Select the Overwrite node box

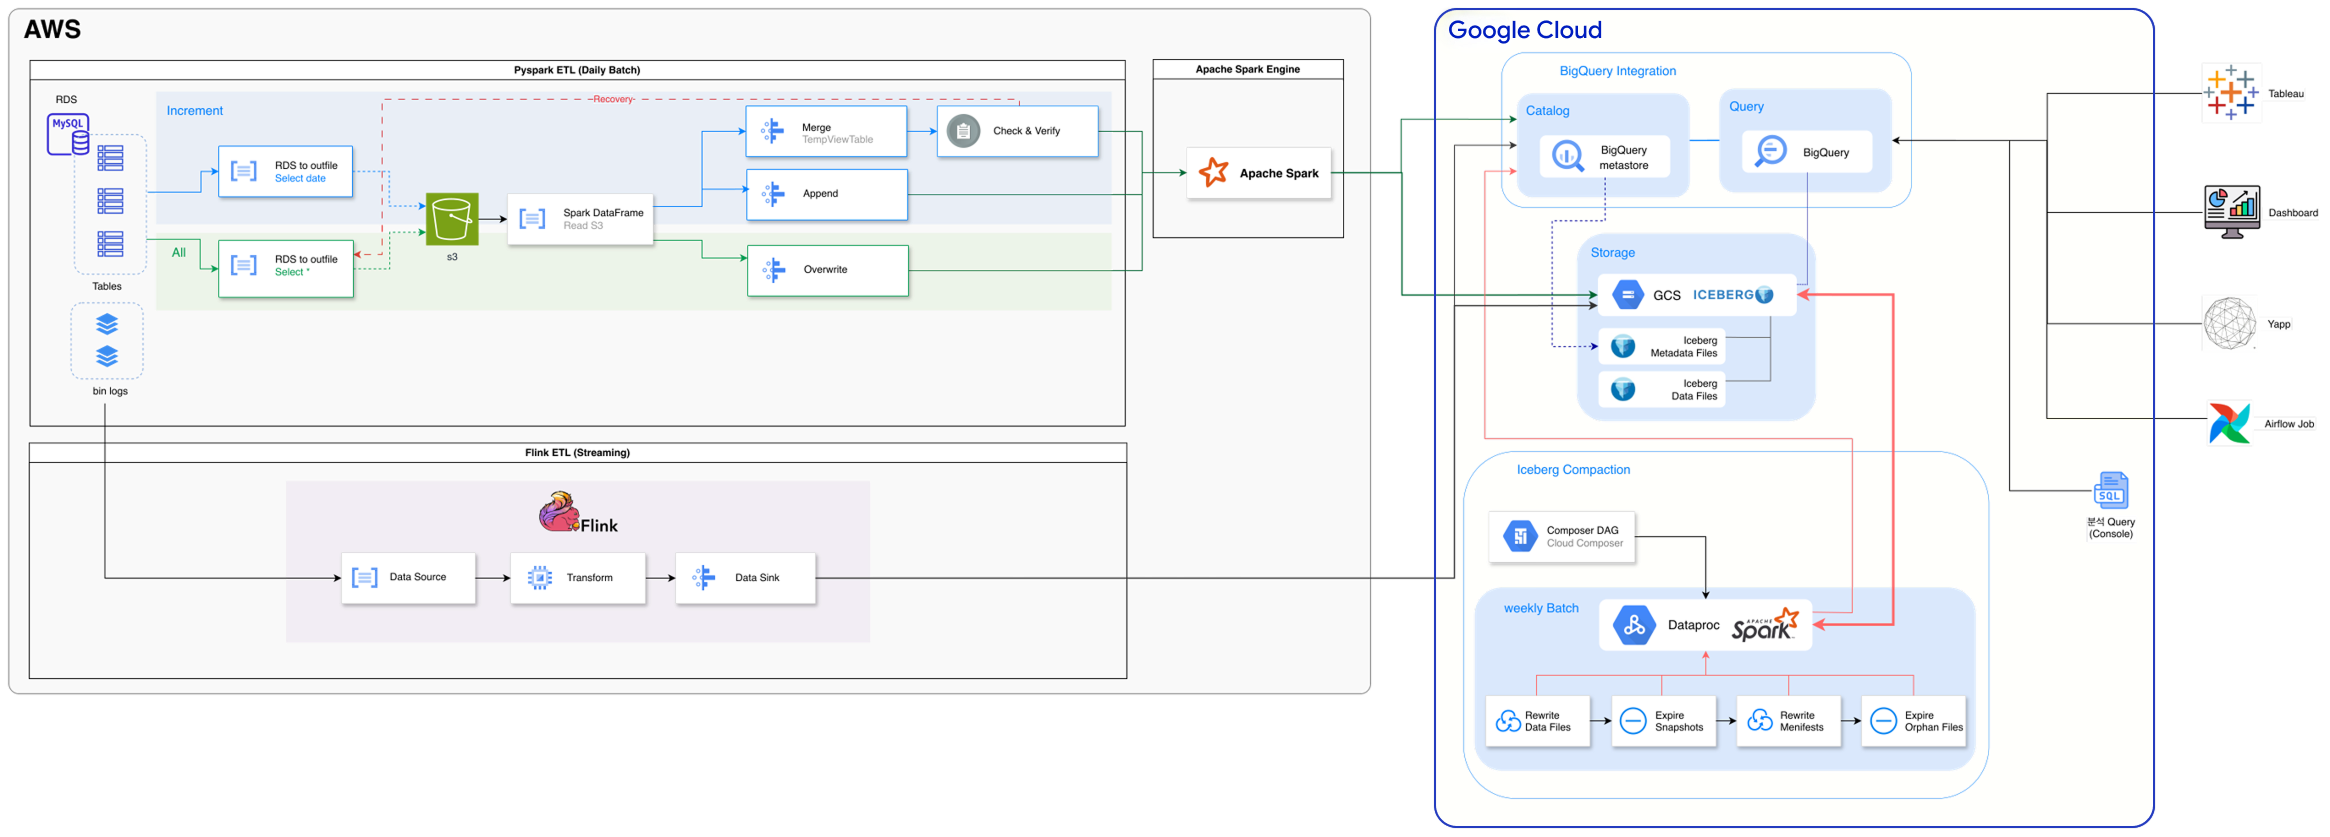pyautogui.click(x=828, y=270)
